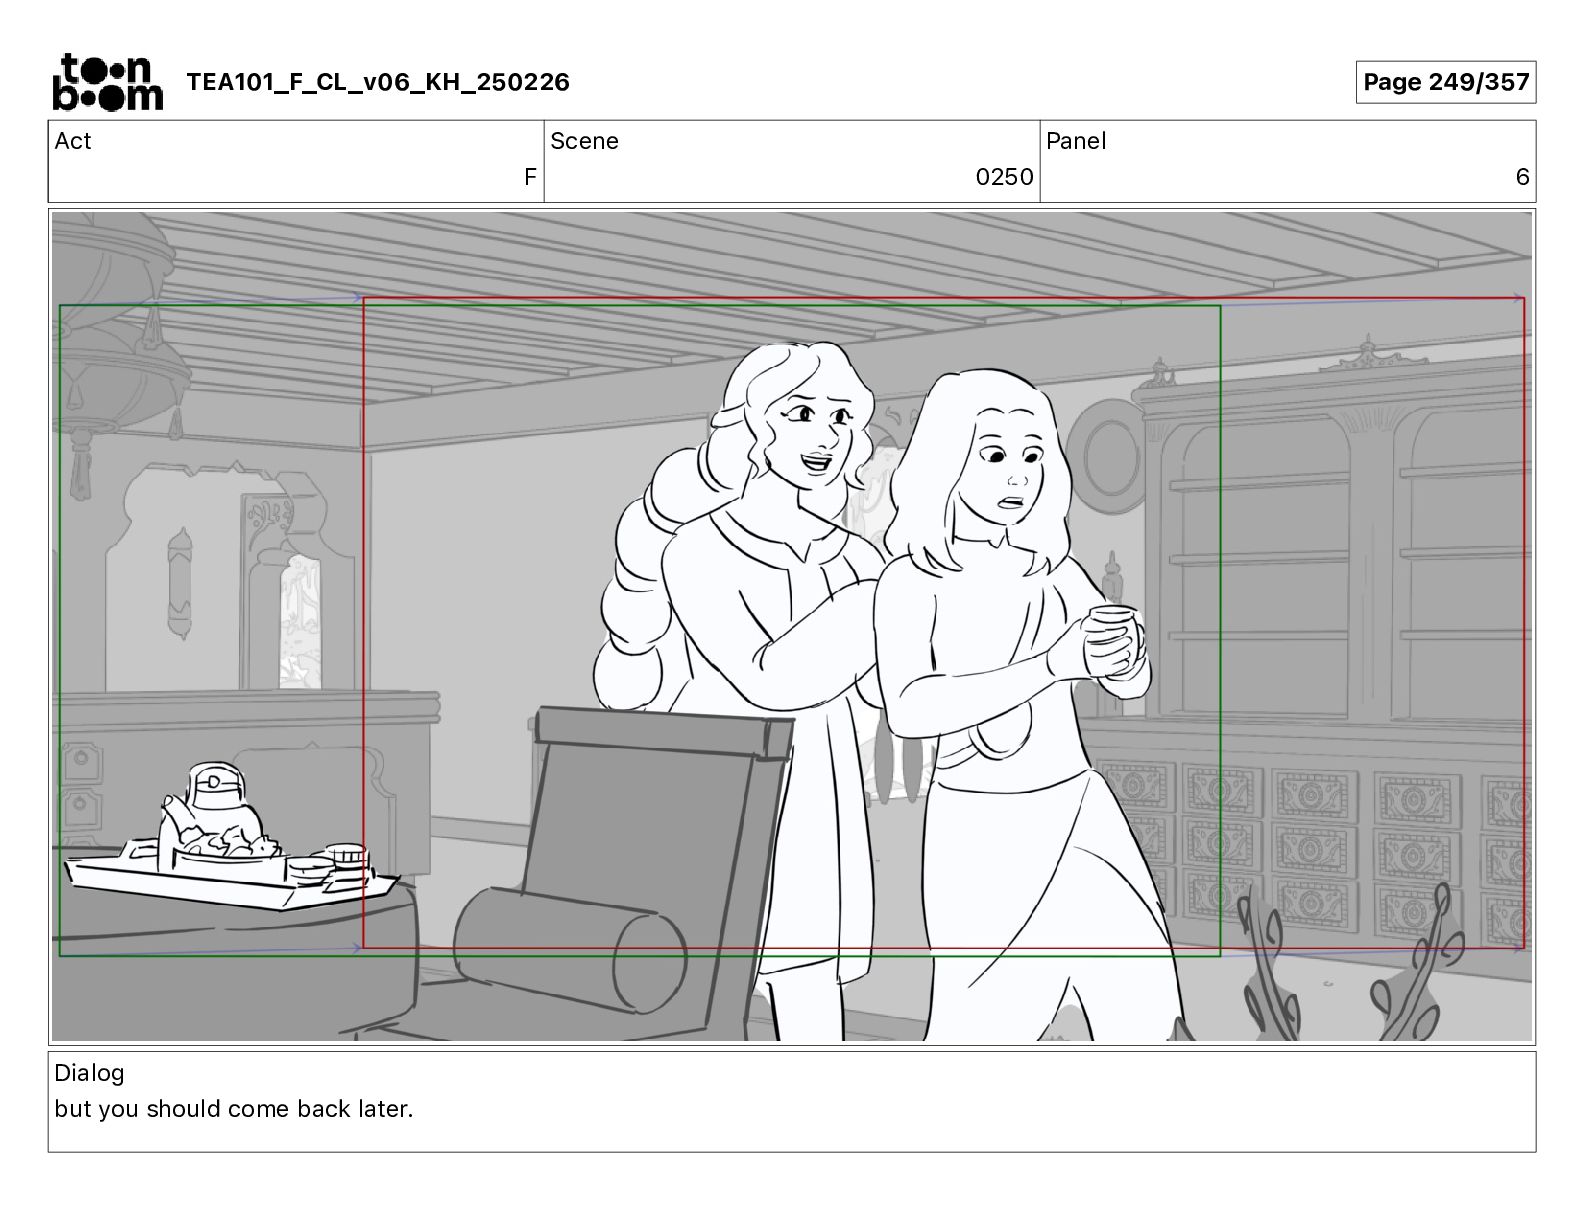The width and height of the screenshot is (1584, 1224).
Task: Select the Scene value 0250
Action: point(1004,177)
